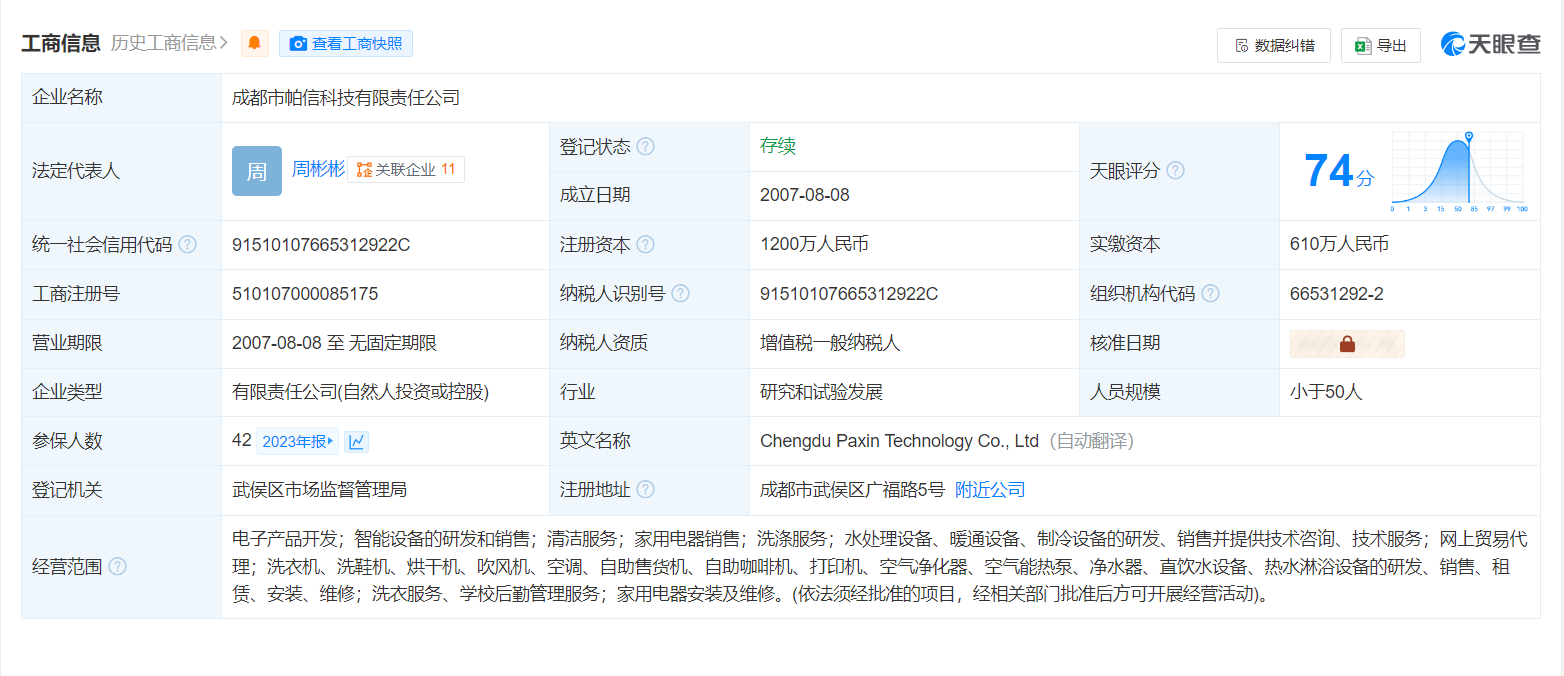Click the help icon beside 统一社会信用代码
1564x676 pixels.
[x=187, y=245]
